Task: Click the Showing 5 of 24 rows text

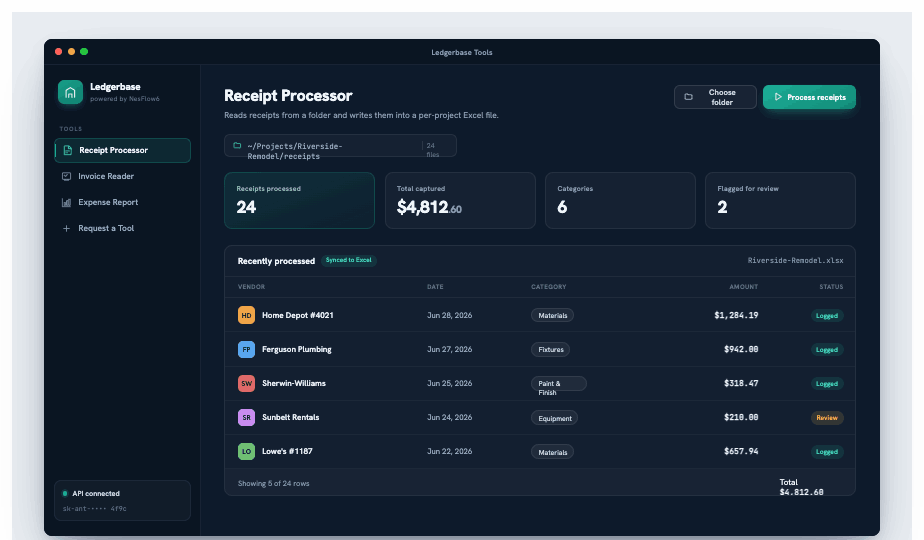Action: coord(273,483)
